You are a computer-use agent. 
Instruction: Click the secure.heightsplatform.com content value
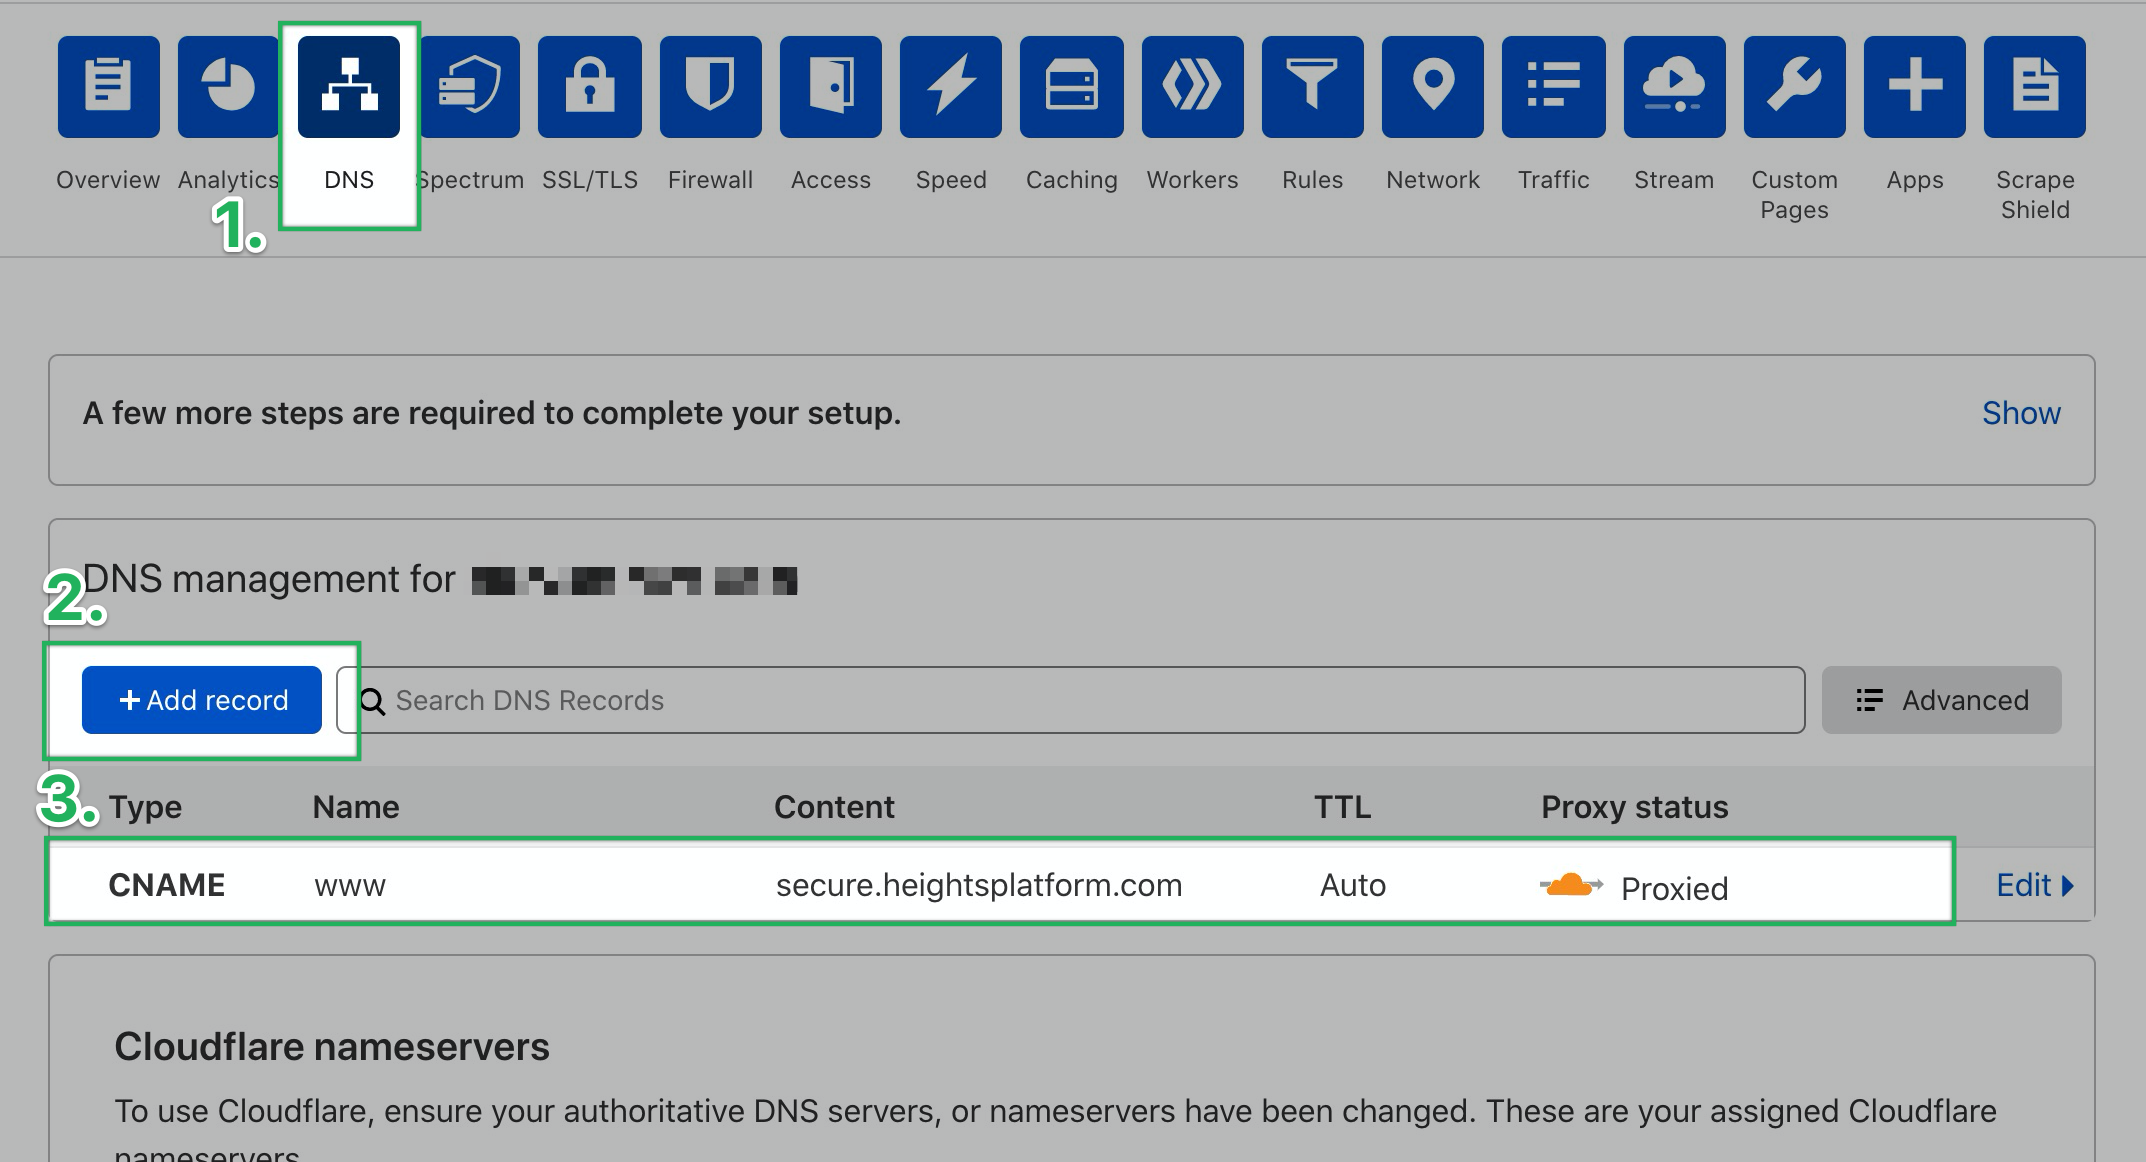979,885
